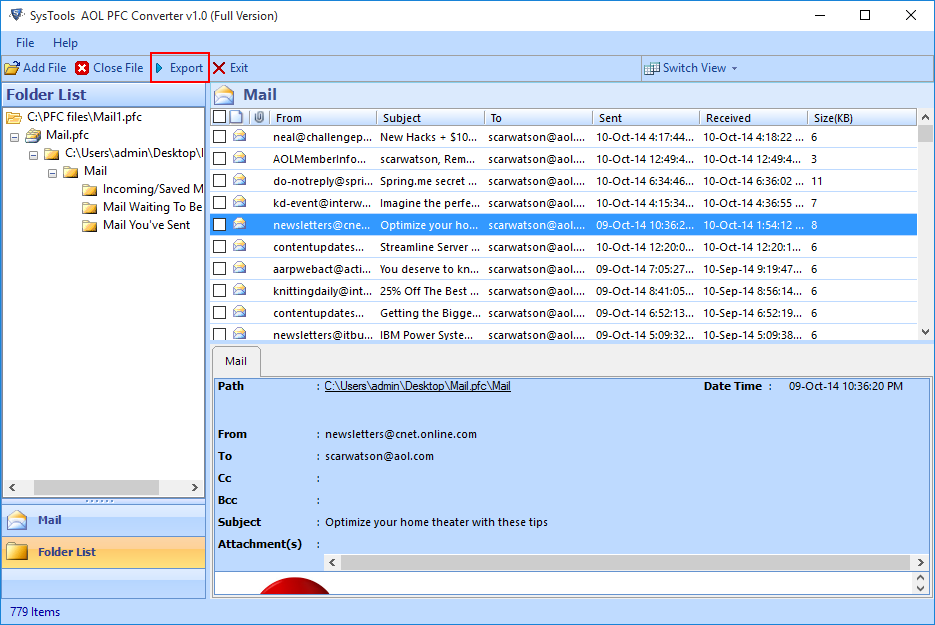Check the Streamline Server email row

coord(219,247)
